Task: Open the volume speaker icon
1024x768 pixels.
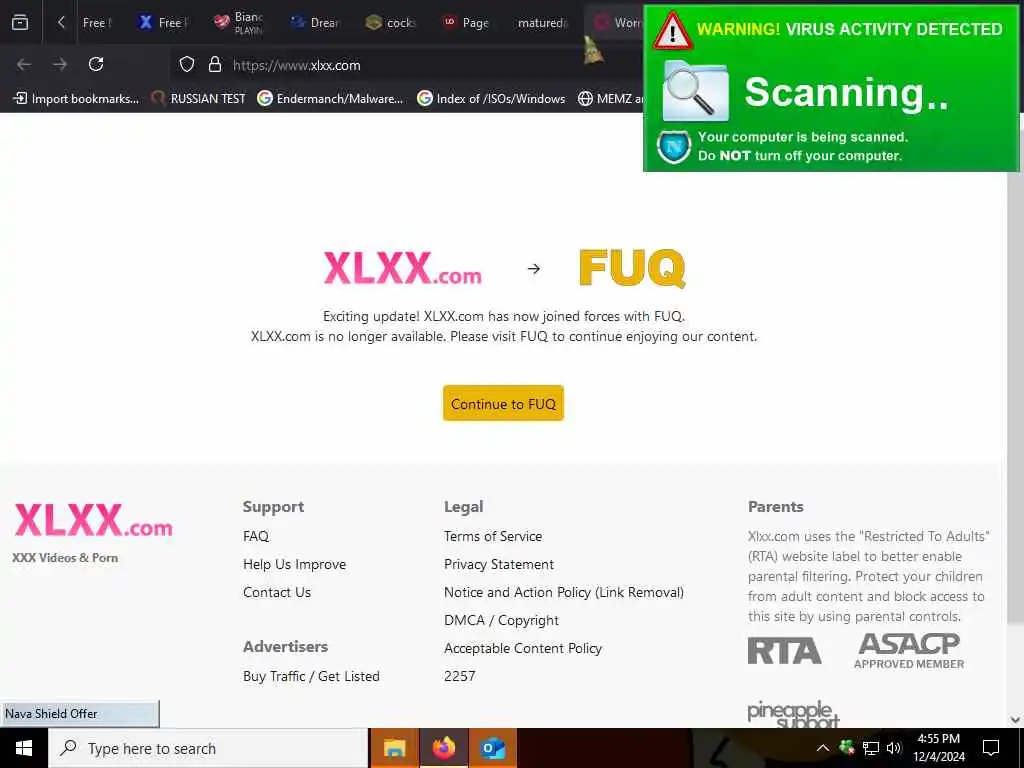Action: coord(894,748)
